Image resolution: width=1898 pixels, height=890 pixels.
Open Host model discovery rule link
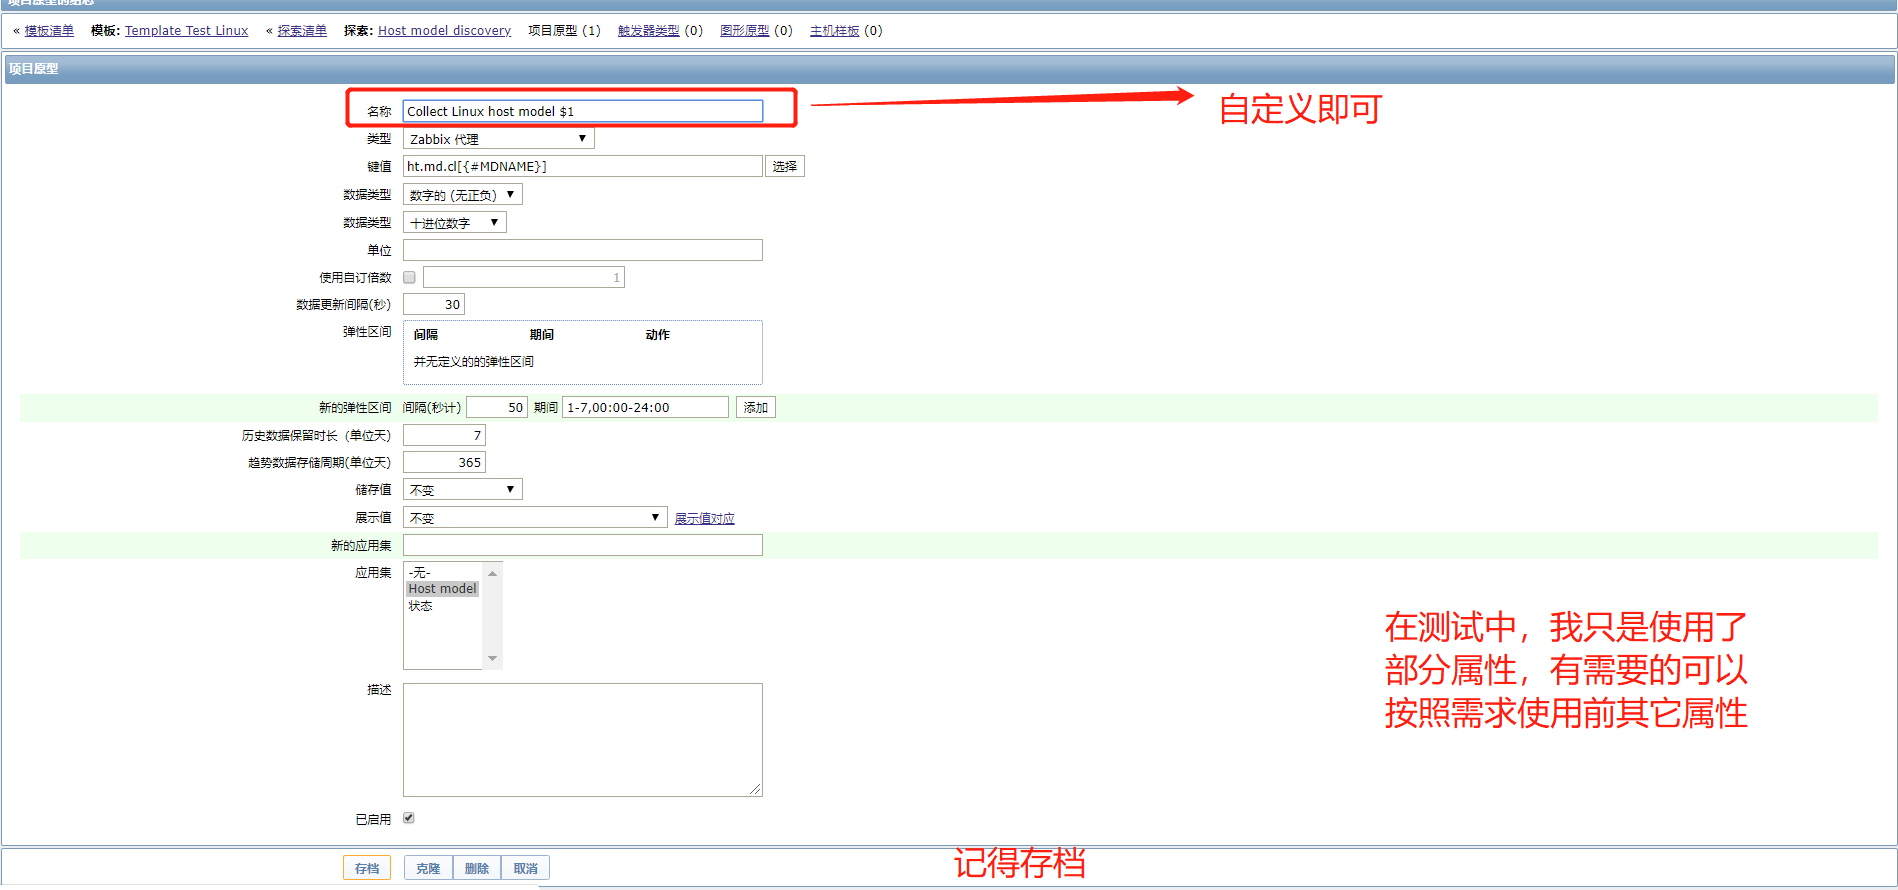coord(444,31)
